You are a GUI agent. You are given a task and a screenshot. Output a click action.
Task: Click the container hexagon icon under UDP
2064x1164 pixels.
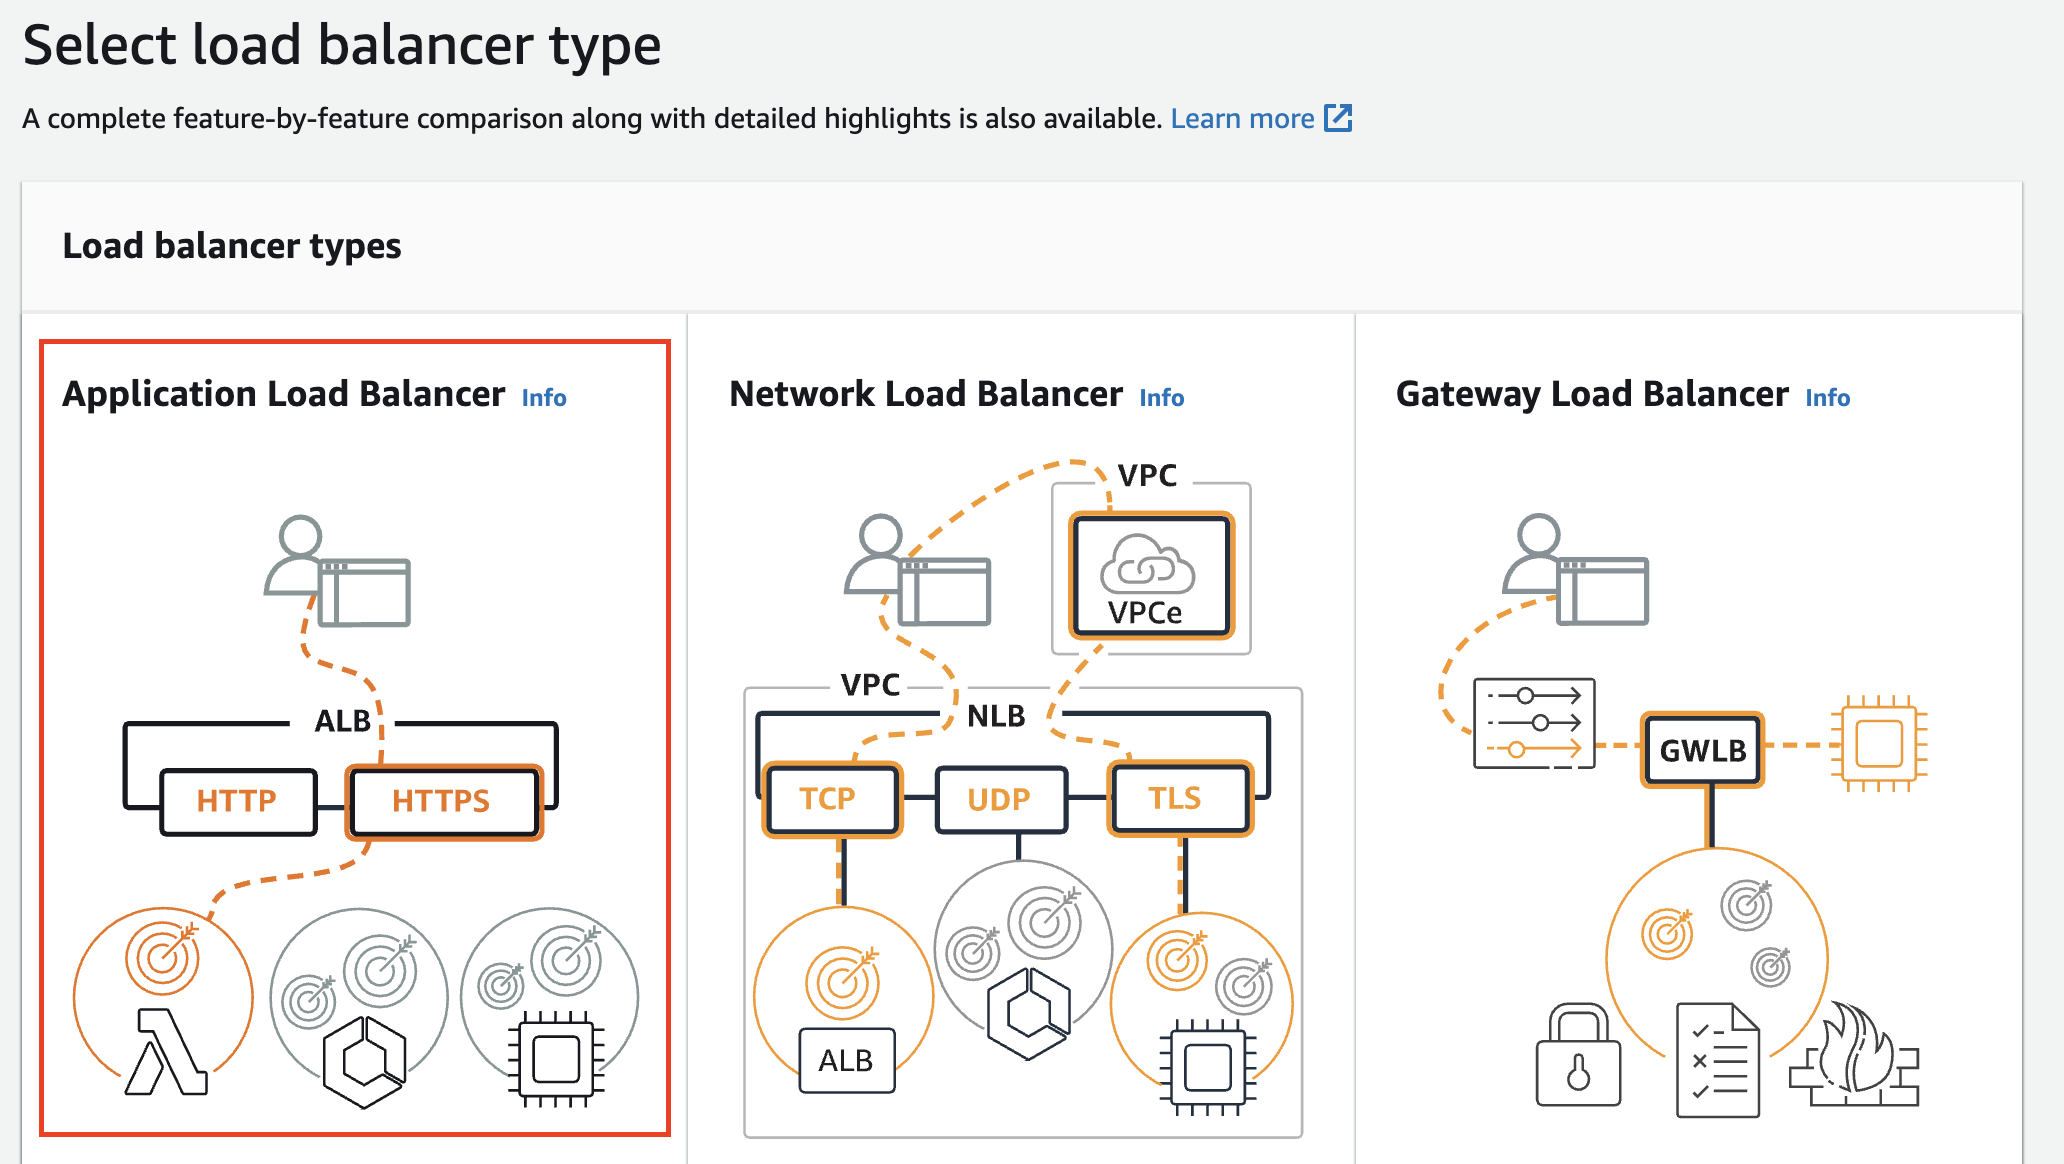(x=1028, y=1013)
